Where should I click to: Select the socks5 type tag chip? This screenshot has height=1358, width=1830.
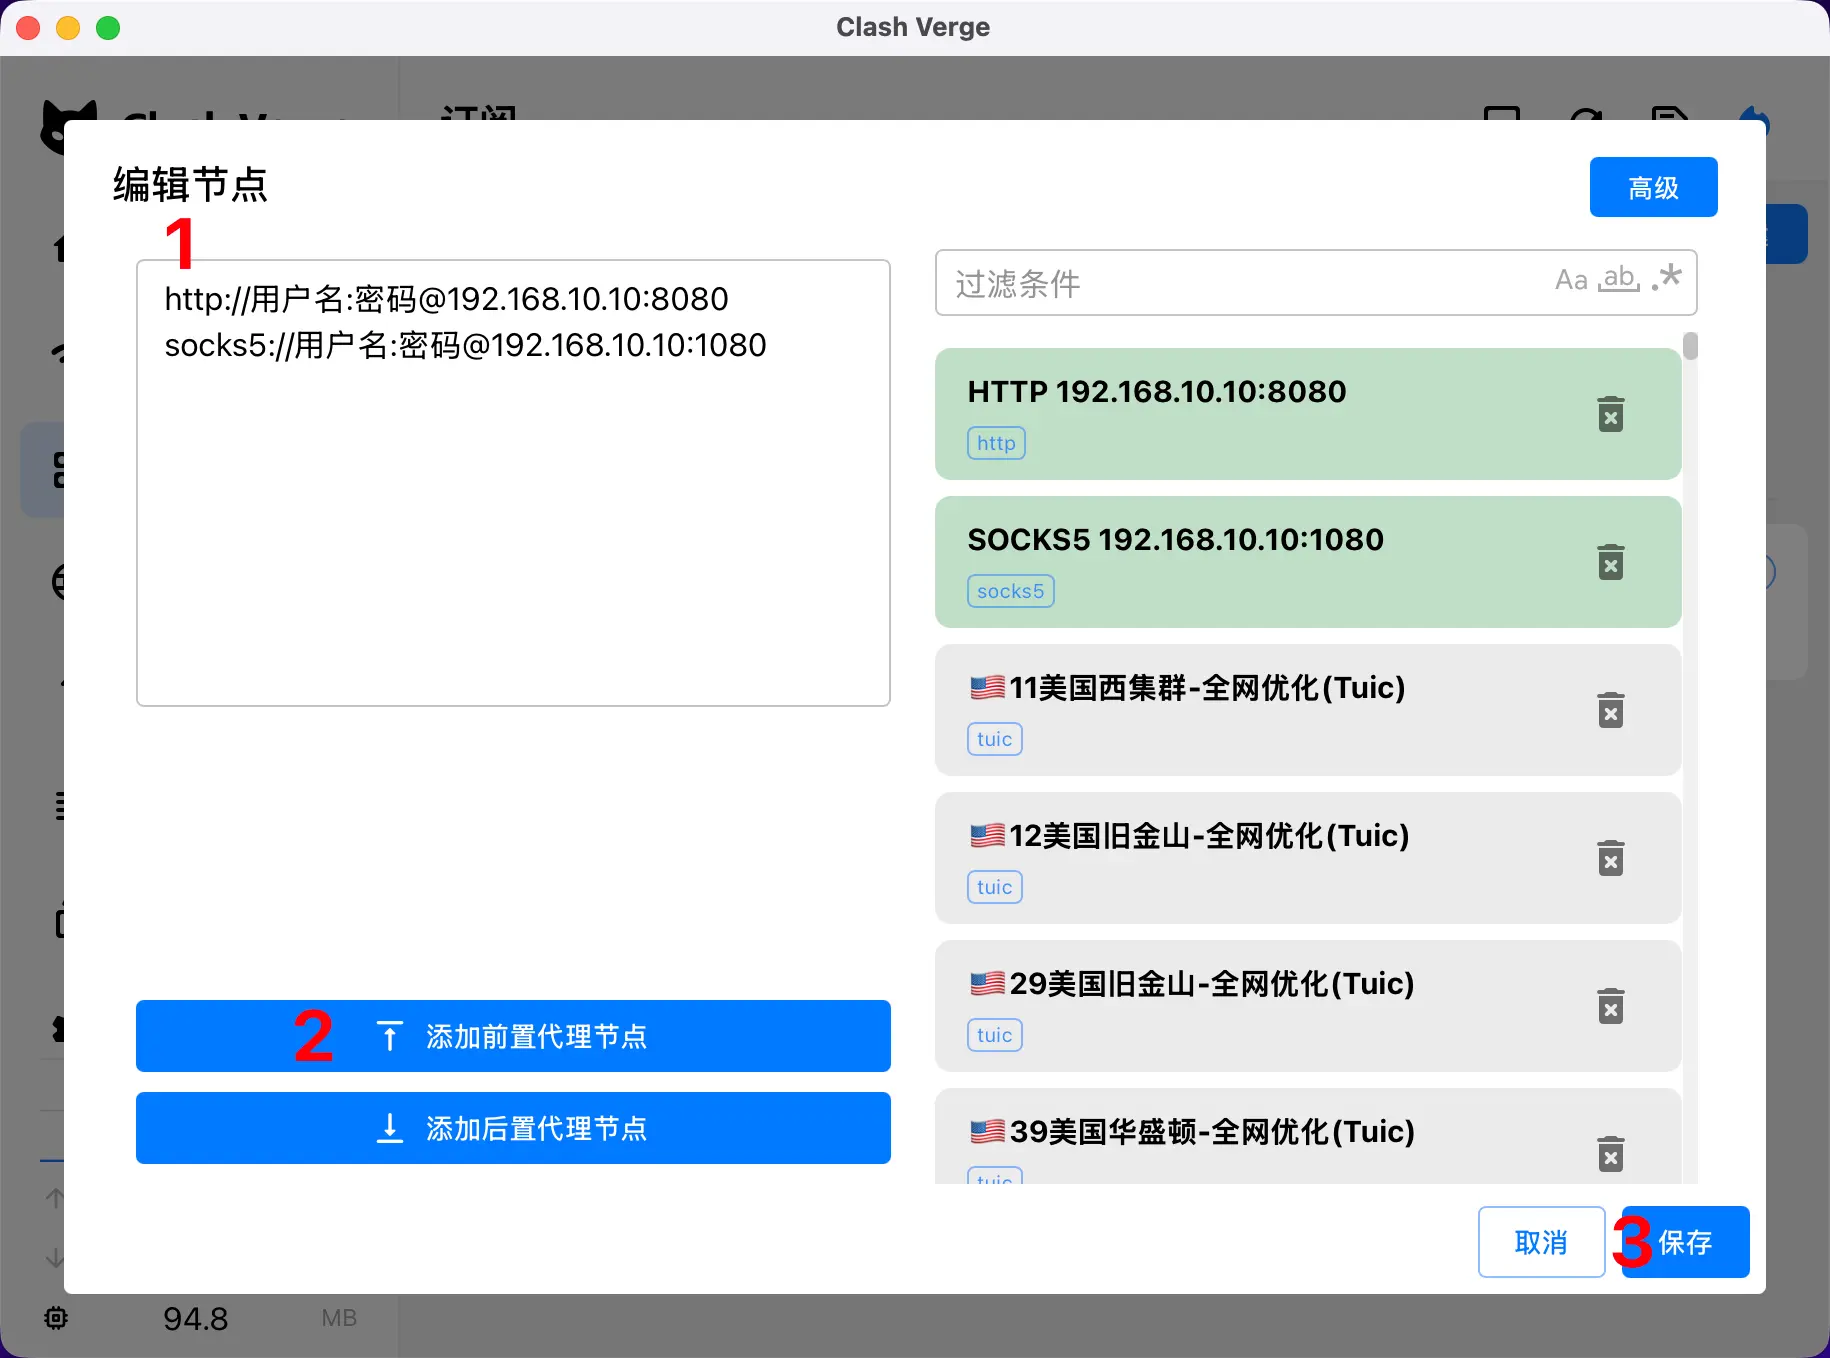[x=1010, y=590]
